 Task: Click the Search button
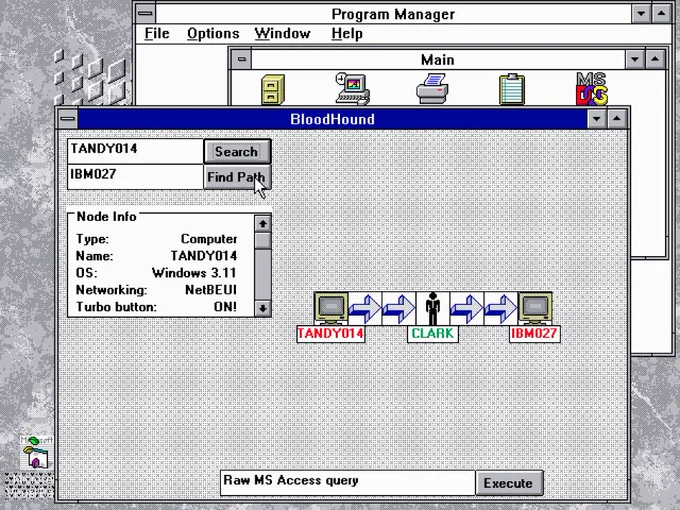[237, 151]
